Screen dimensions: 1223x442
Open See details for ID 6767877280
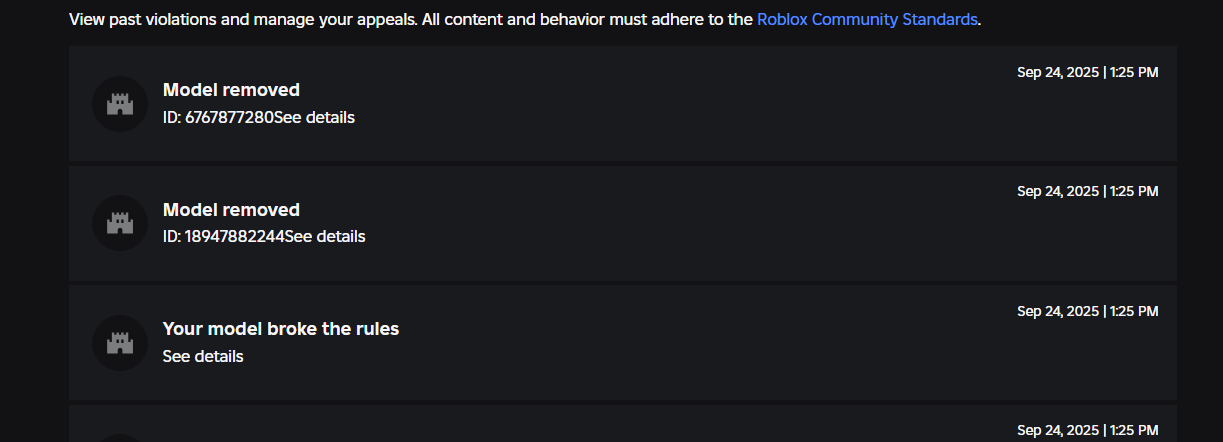pos(314,117)
